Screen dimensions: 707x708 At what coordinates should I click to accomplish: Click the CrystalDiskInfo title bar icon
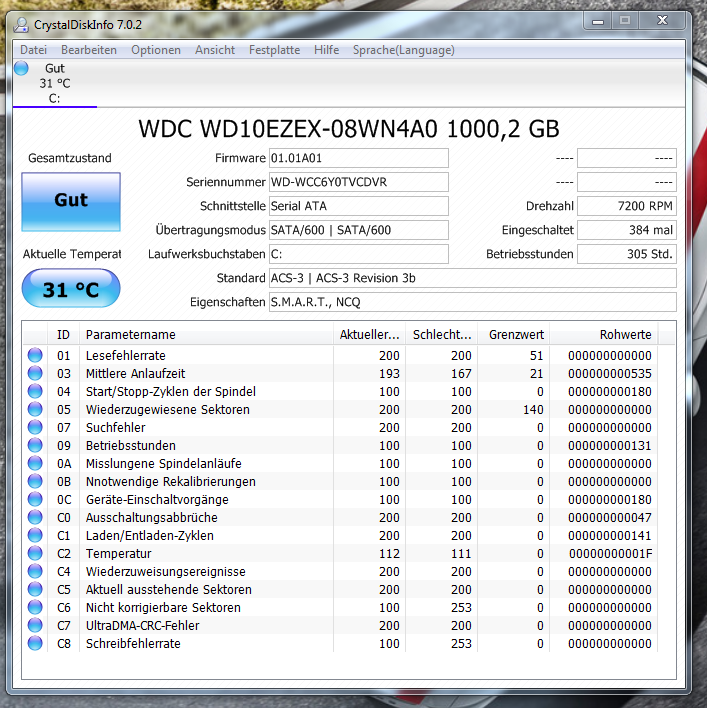click(x=21, y=24)
